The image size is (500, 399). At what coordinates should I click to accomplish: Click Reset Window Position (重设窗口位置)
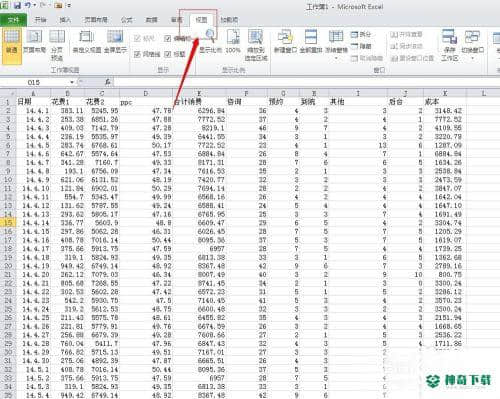coord(412,58)
